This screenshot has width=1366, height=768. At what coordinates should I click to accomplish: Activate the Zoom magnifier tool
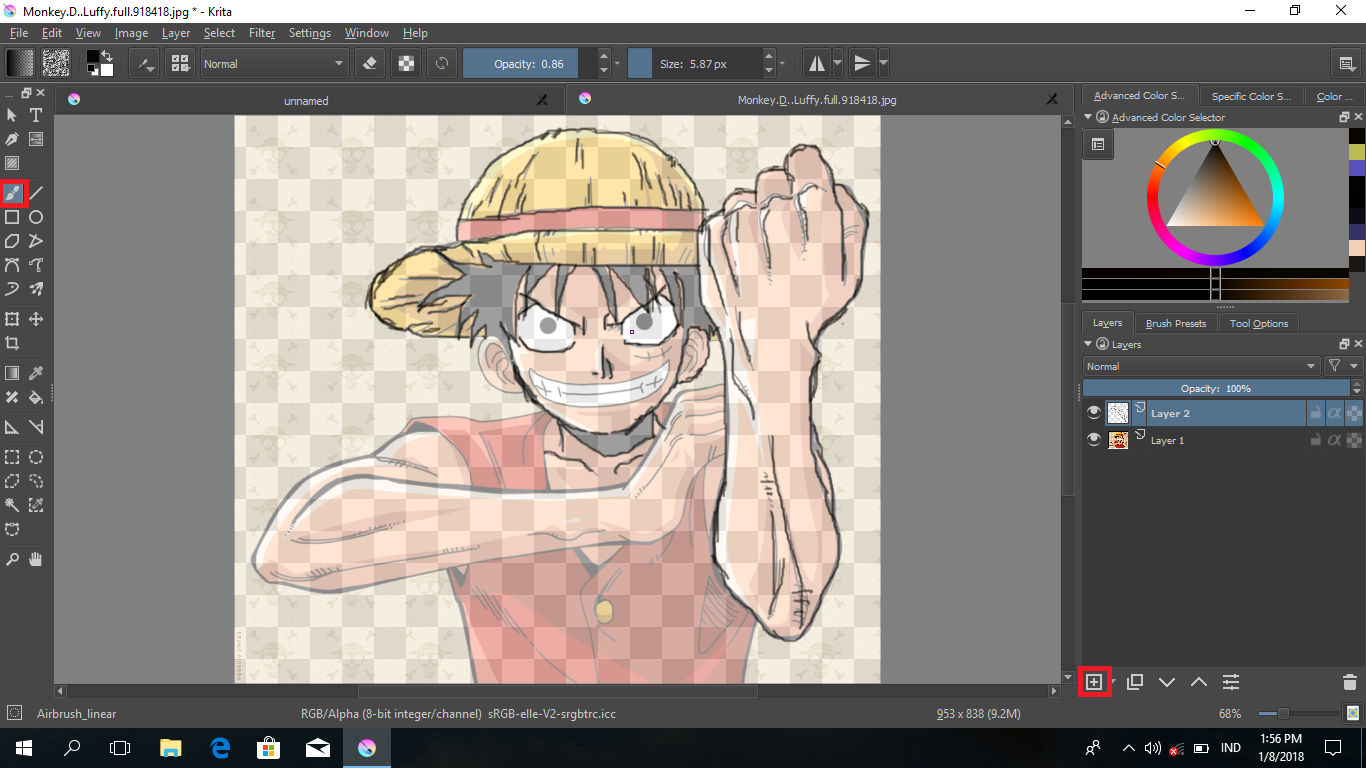tap(12, 559)
